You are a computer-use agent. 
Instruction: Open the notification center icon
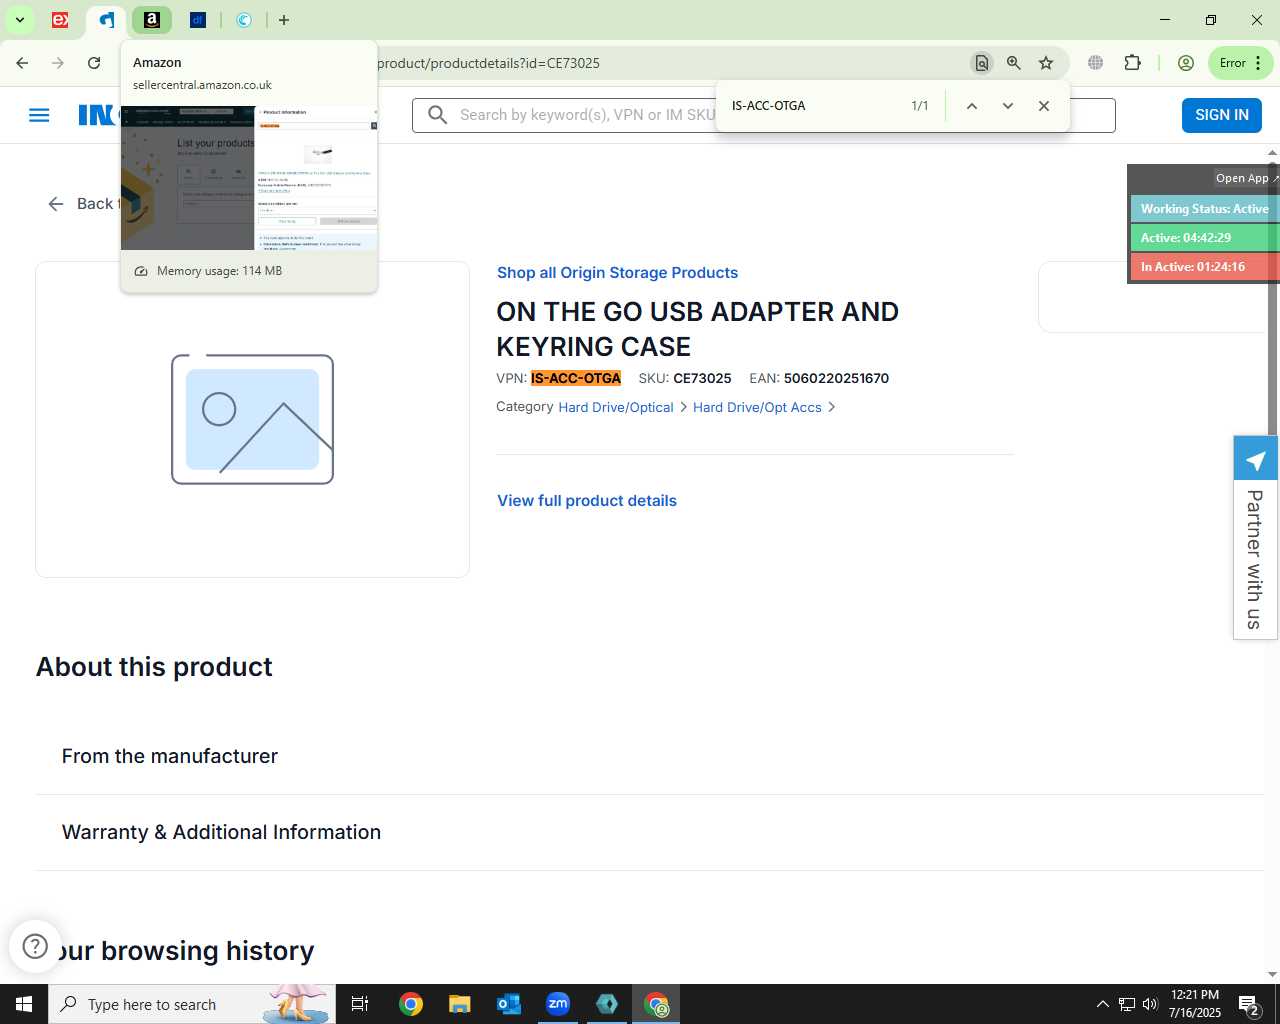pos(1249,1005)
